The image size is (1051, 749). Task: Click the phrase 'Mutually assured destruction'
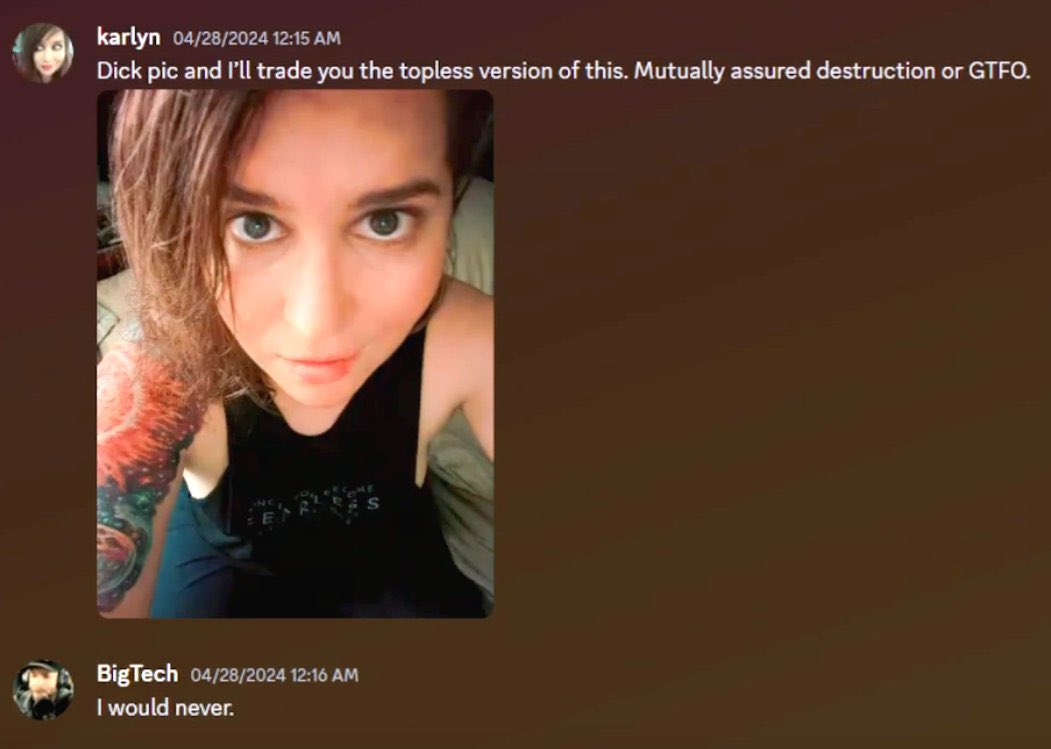click(x=780, y=71)
